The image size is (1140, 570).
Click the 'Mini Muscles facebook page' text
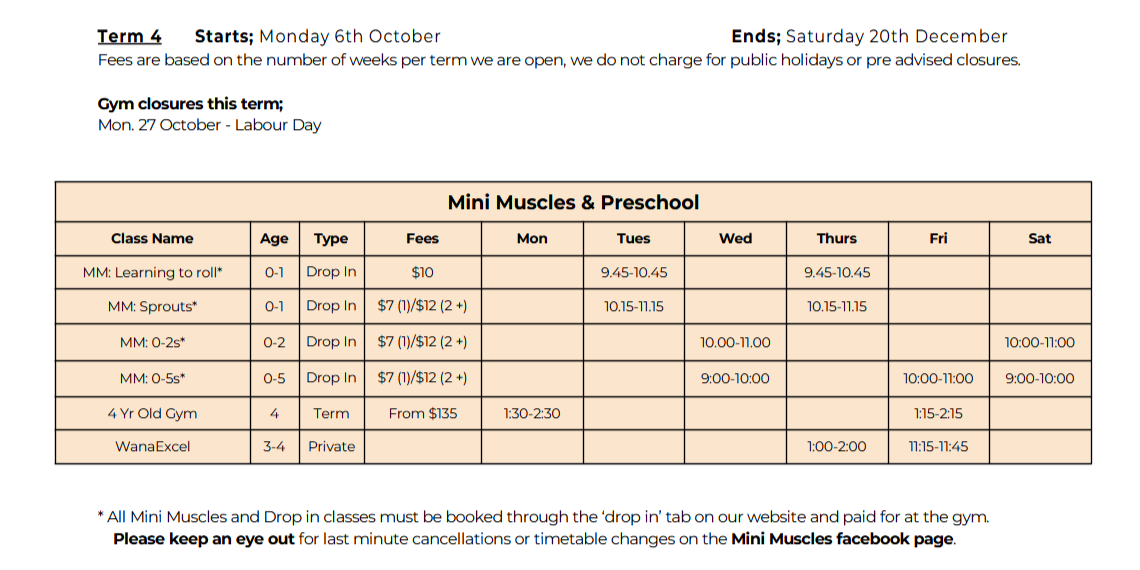point(842,539)
